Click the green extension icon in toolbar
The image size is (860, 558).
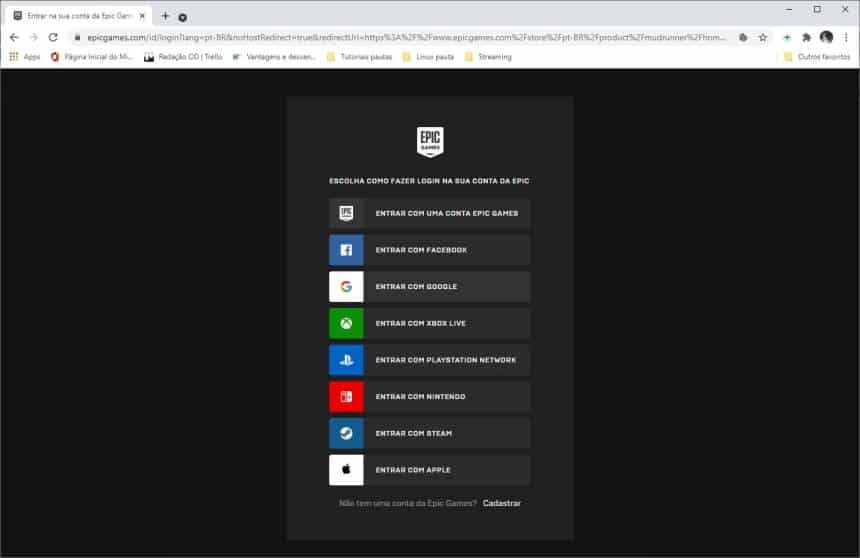click(787, 37)
